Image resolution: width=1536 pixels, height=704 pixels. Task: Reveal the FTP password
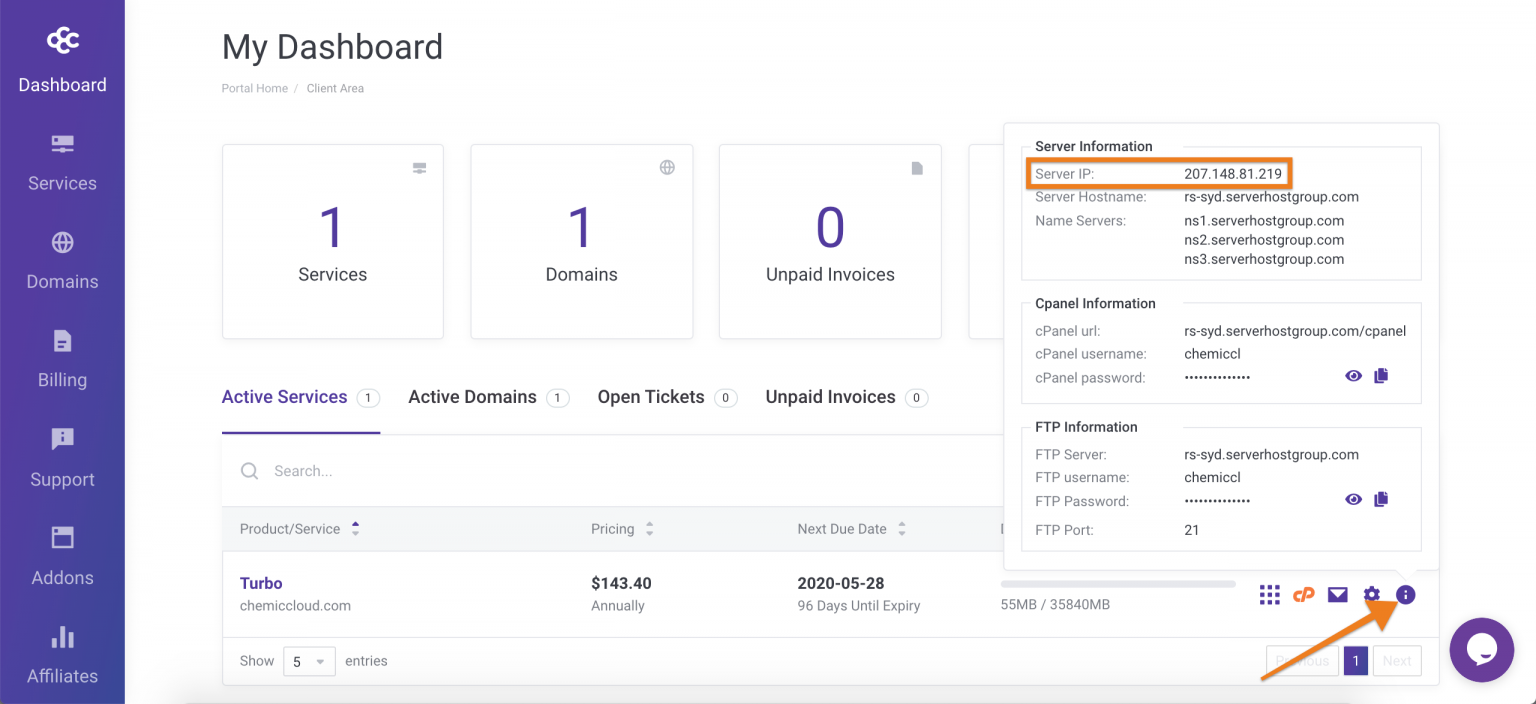click(1353, 499)
